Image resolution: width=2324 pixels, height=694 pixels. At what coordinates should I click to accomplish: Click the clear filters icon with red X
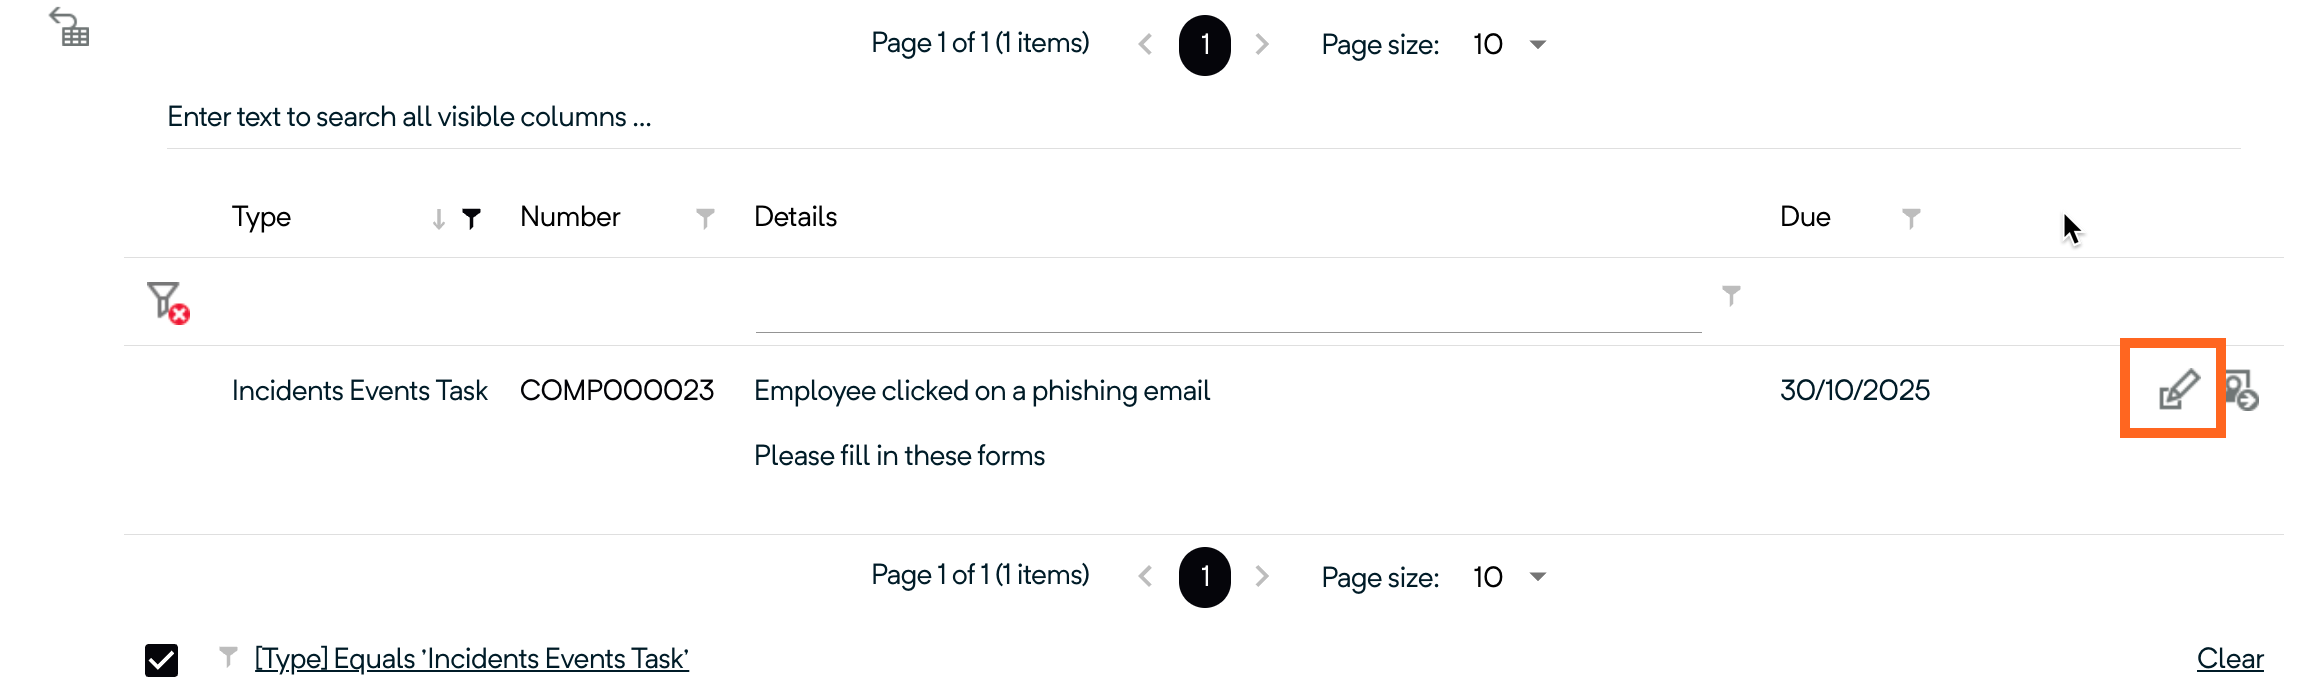pos(167,301)
